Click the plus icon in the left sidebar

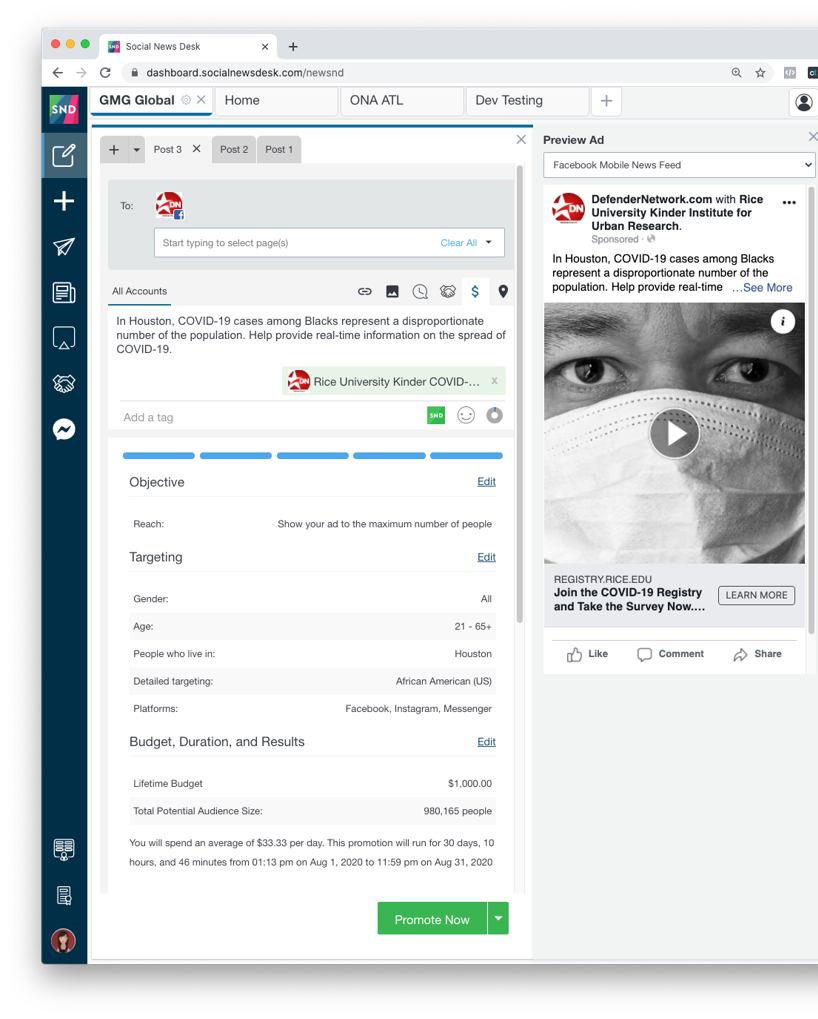tap(64, 201)
